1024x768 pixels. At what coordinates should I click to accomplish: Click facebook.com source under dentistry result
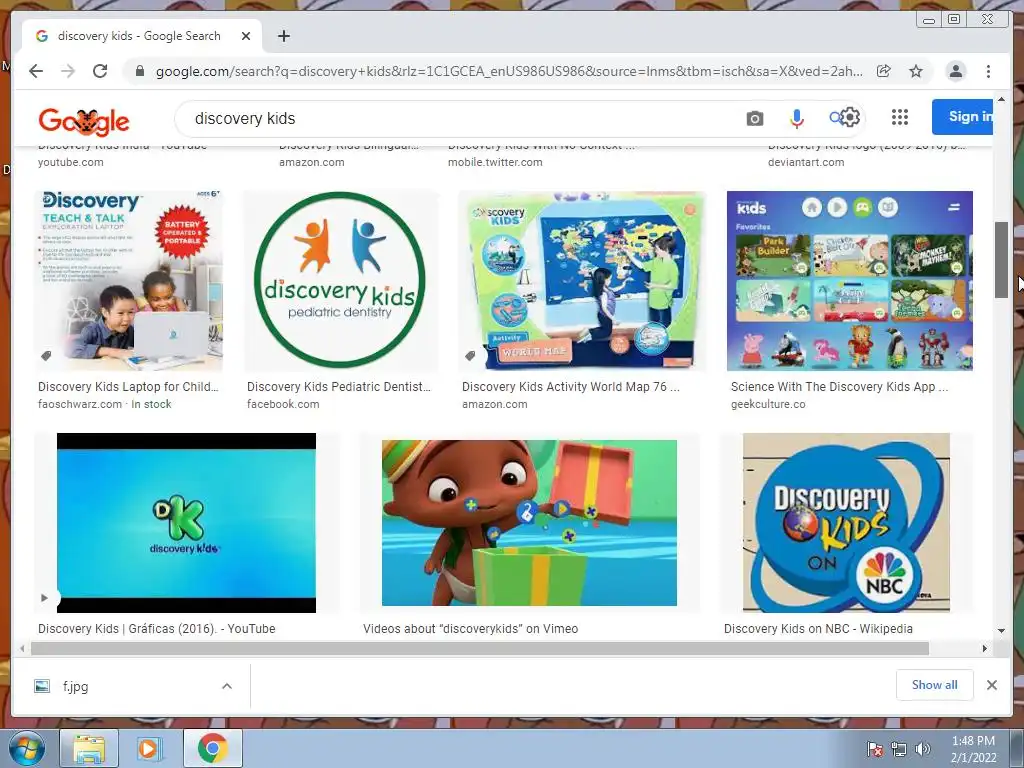point(283,404)
